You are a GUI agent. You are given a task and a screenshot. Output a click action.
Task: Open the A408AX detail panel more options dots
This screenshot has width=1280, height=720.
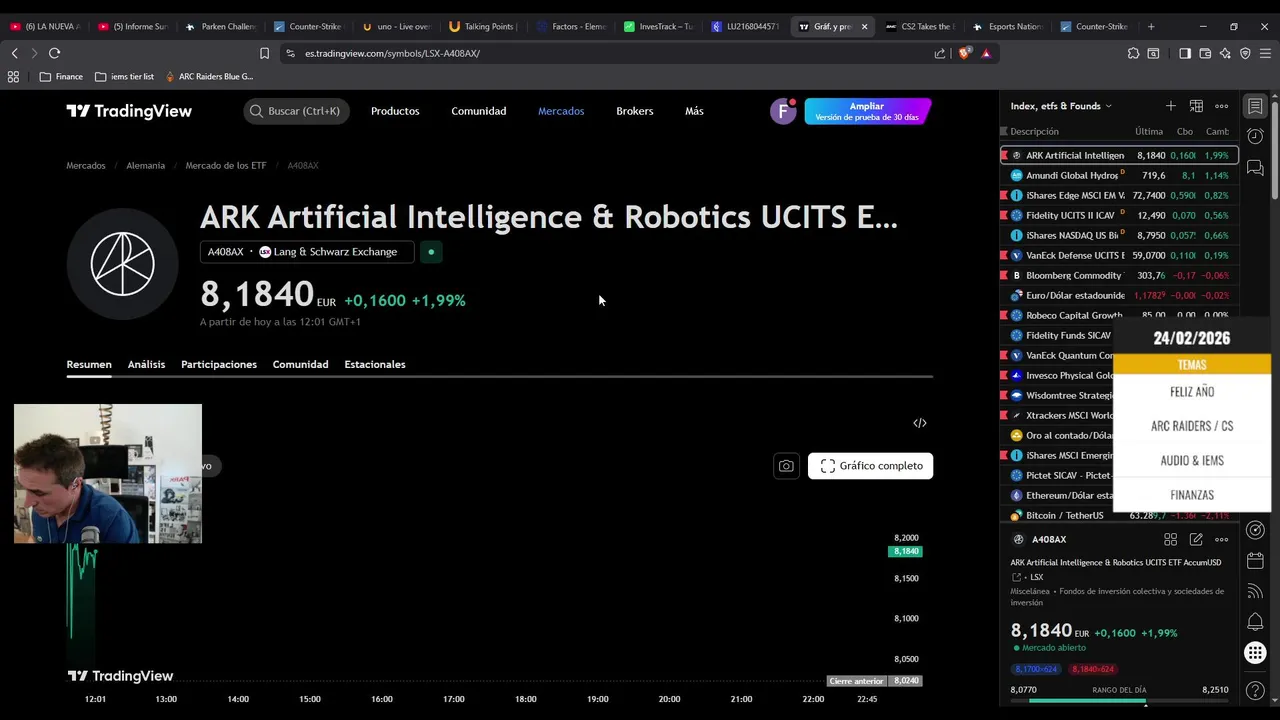[x=1221, y=539]
